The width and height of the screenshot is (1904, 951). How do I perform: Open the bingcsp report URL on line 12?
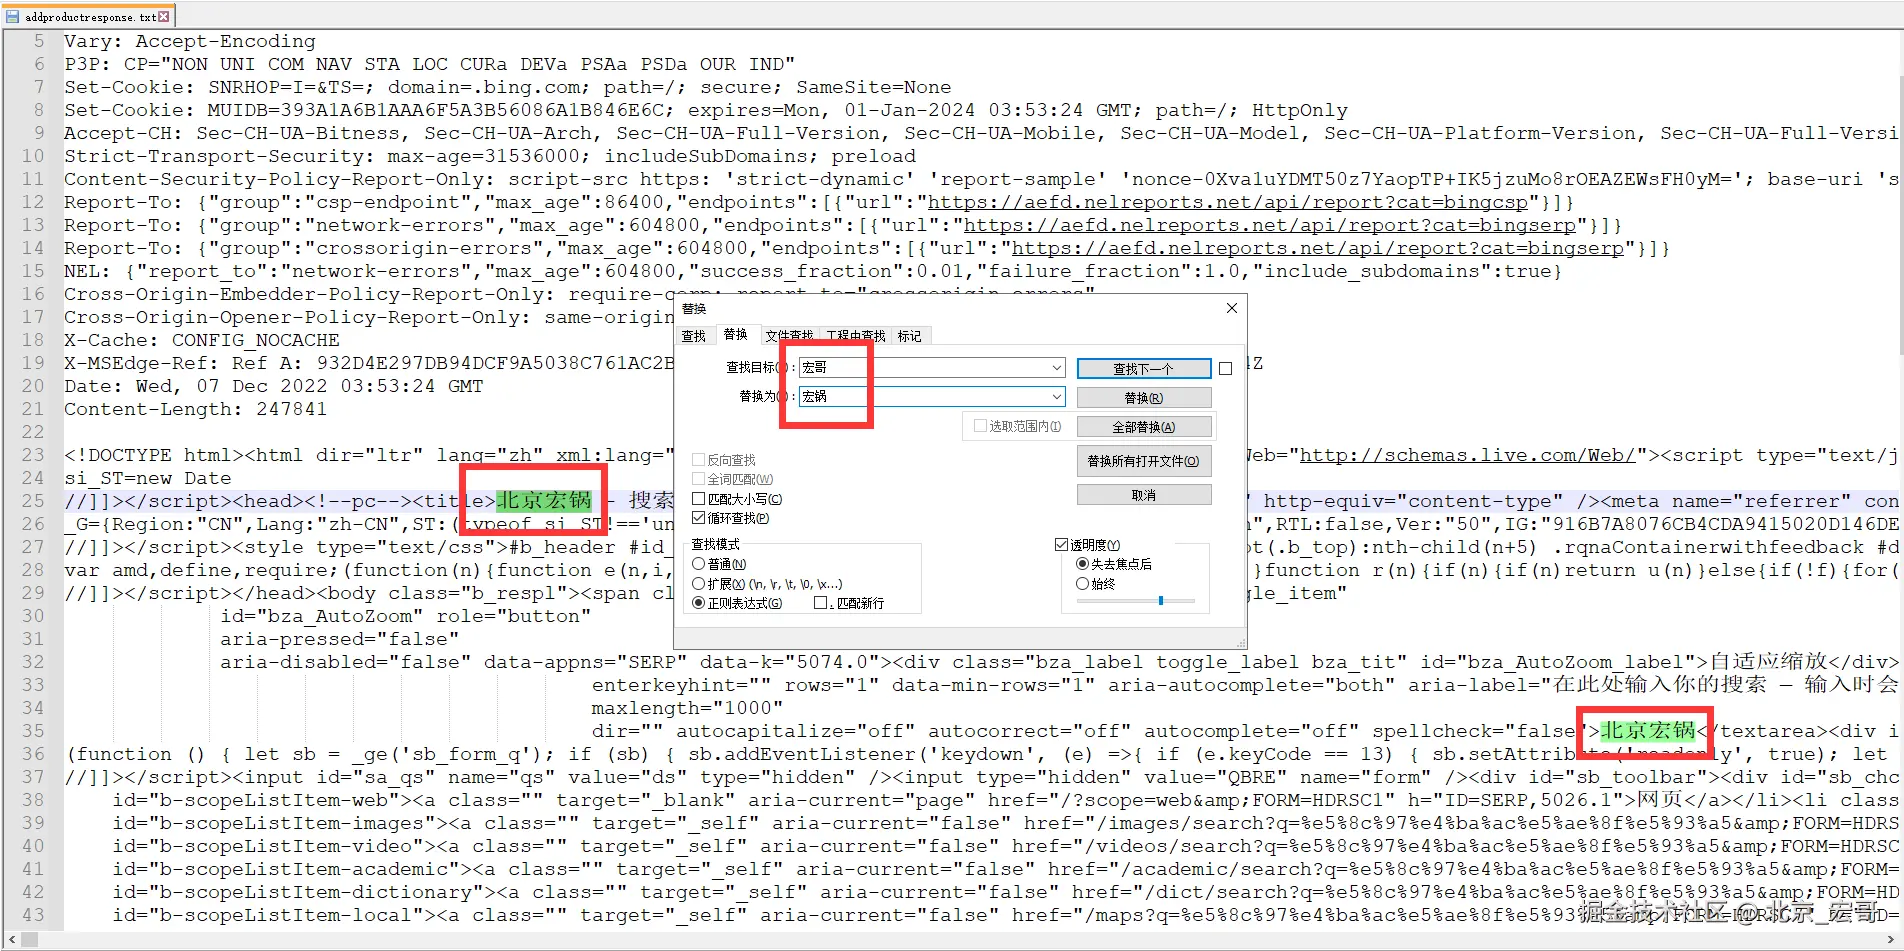pos(1229,202)
